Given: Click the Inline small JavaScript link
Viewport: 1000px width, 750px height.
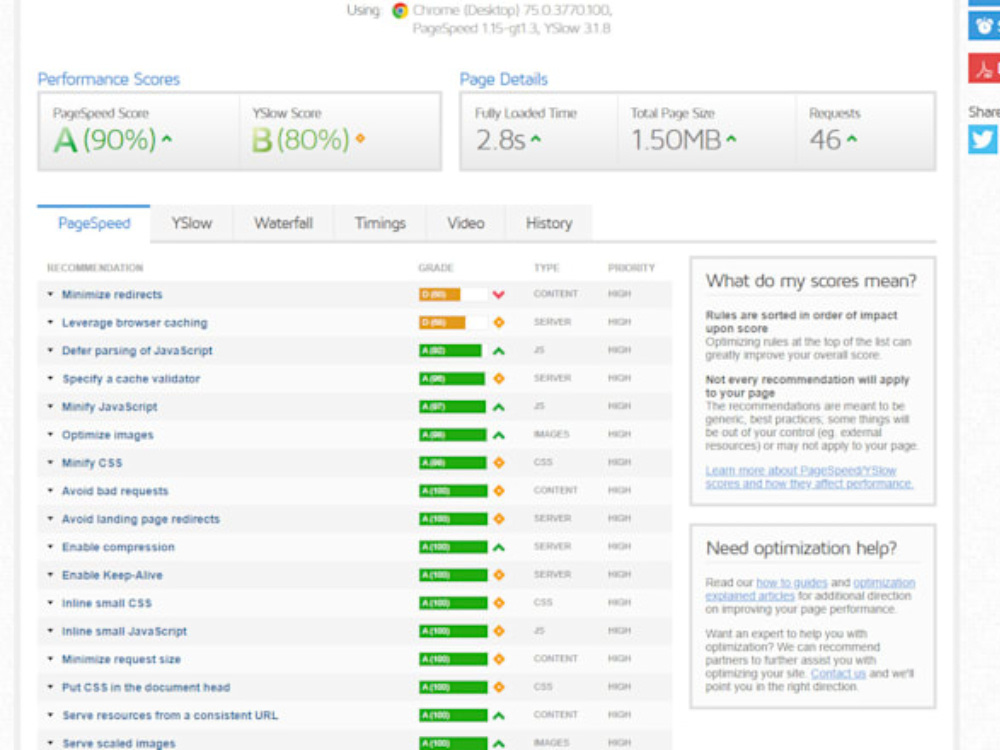Looking at the screenshot, I should (x=124, y=631).
